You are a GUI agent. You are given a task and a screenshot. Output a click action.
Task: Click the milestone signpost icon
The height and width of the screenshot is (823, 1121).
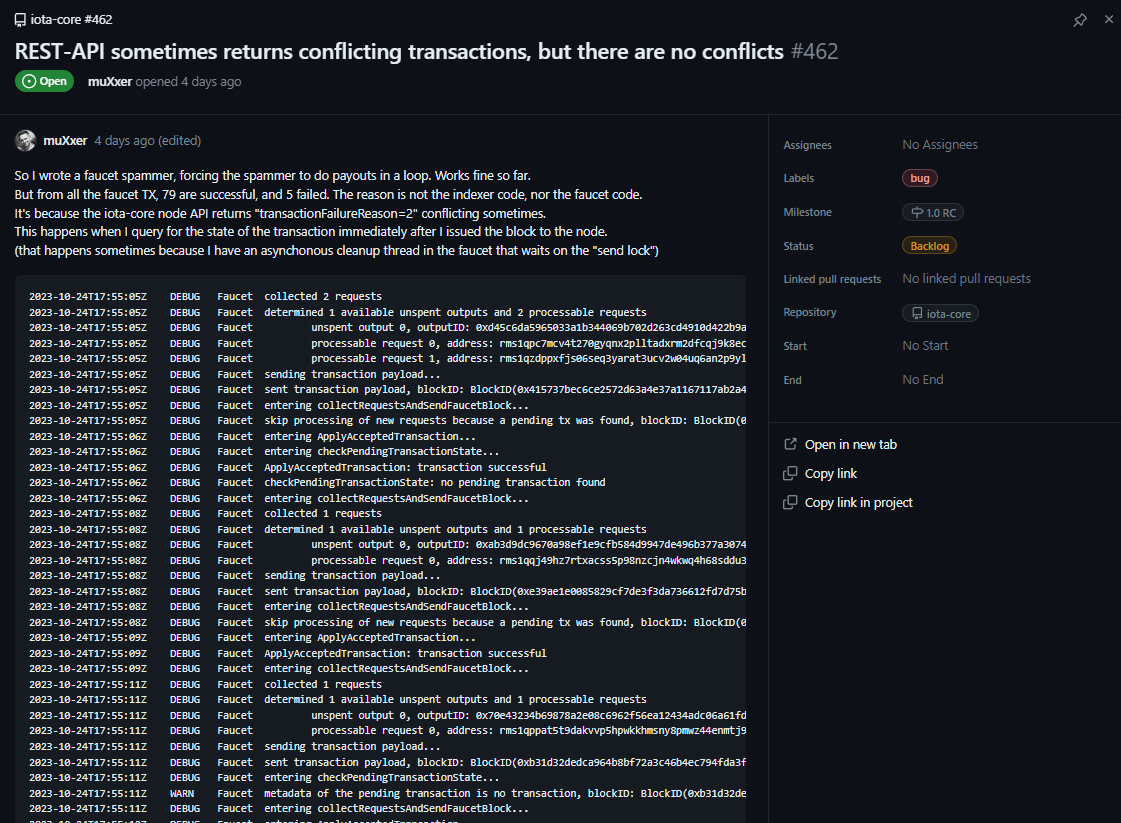tap(917, 212)
